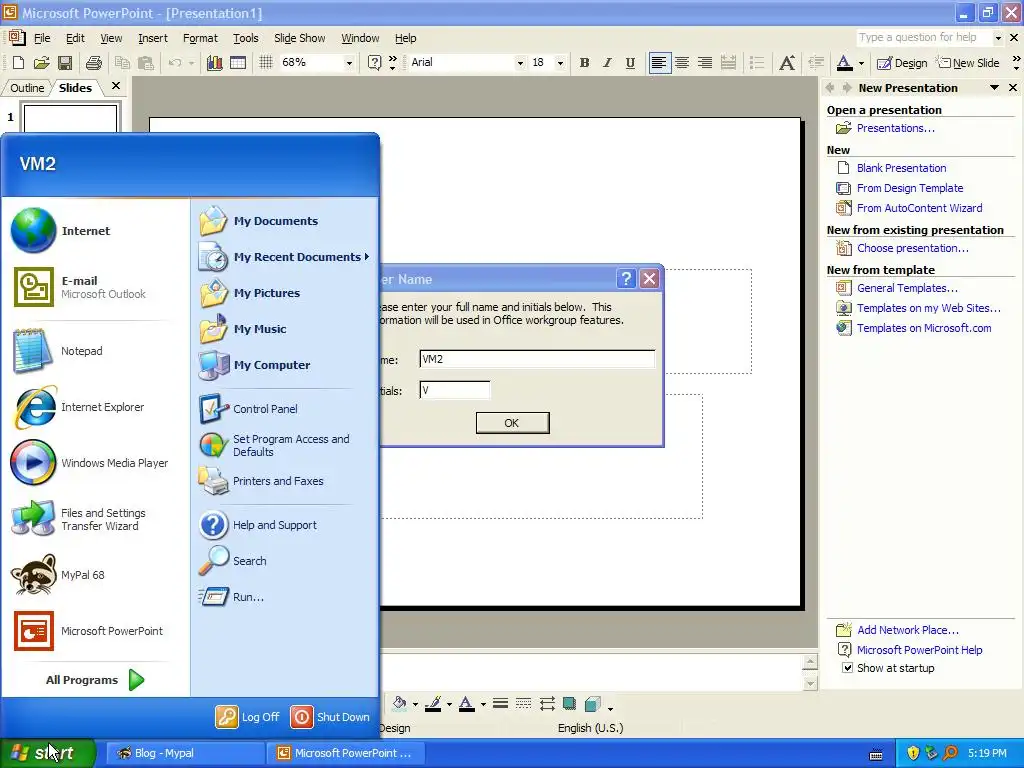Click the Insert Chart toolbar icon
Image resolution: width=1024 pixels, height=768 pixels.
click(x=214, y=63)
